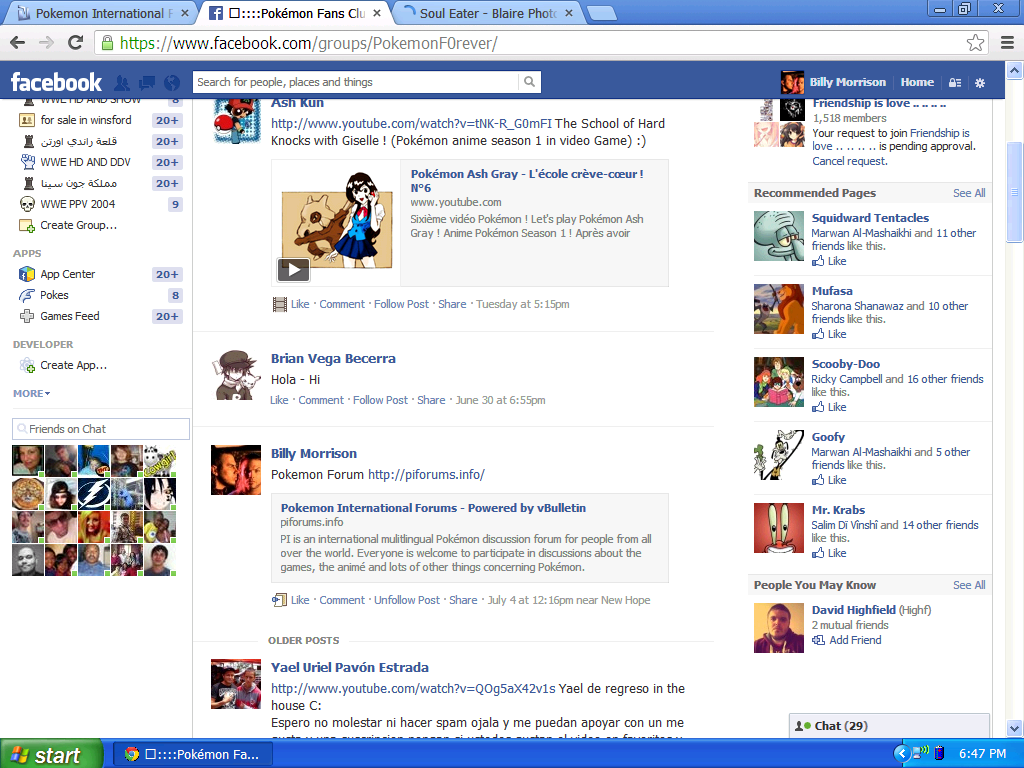Like the Mr. Krabs page

click(x=837, y=553)
